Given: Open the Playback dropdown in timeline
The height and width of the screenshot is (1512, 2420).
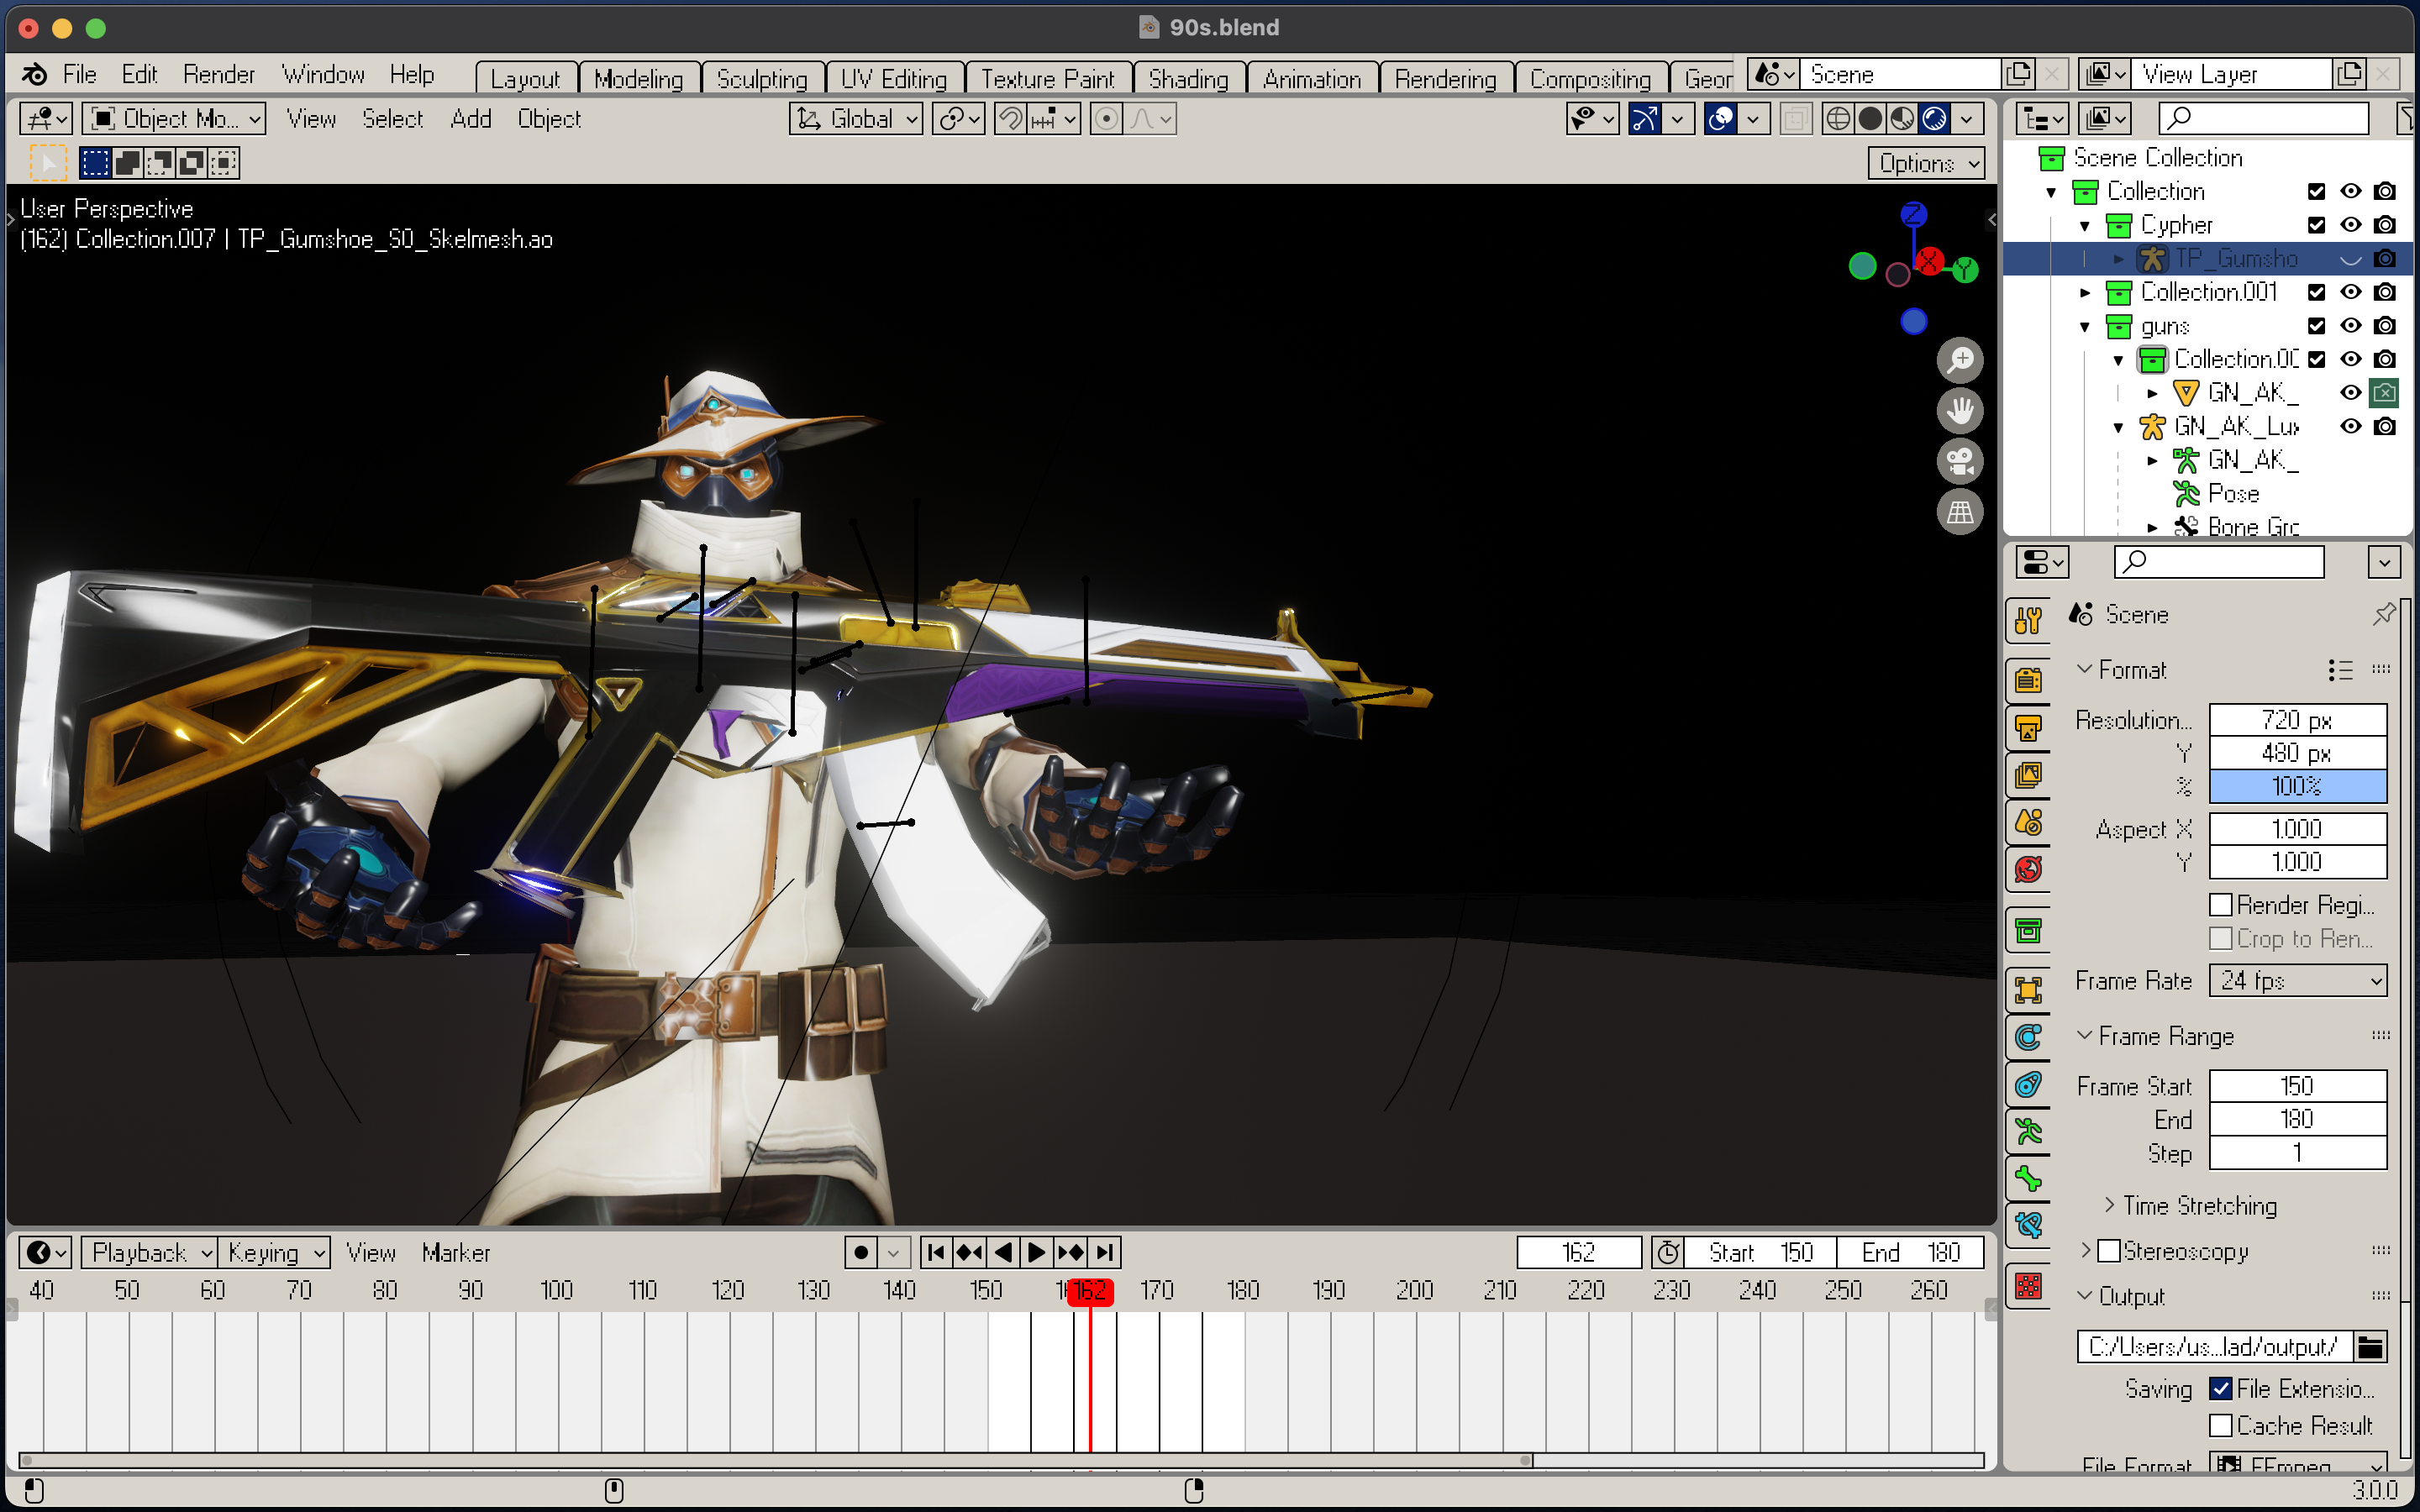Looking at the screenshot, I should [x=150, y=1252].
